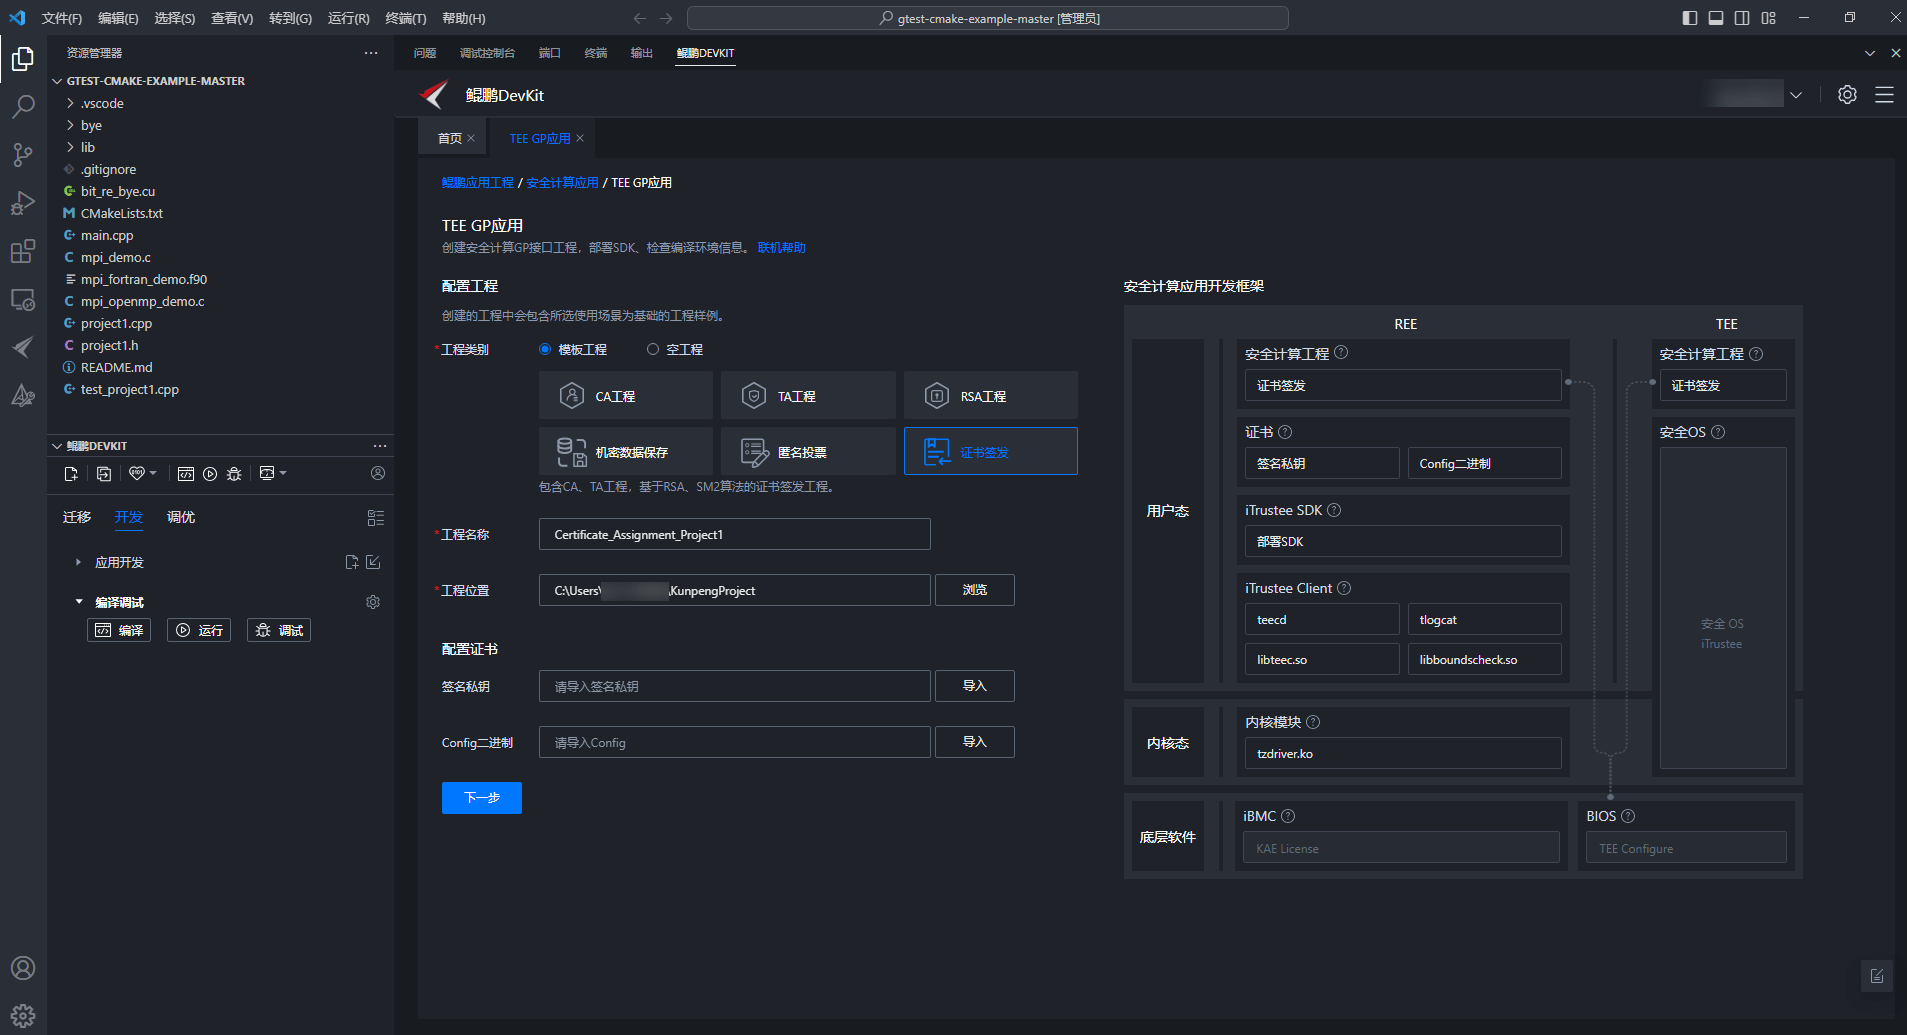Open DevKit settings gear in header
This screenshot has width=1907, height=1035.
click(1847, 94)
